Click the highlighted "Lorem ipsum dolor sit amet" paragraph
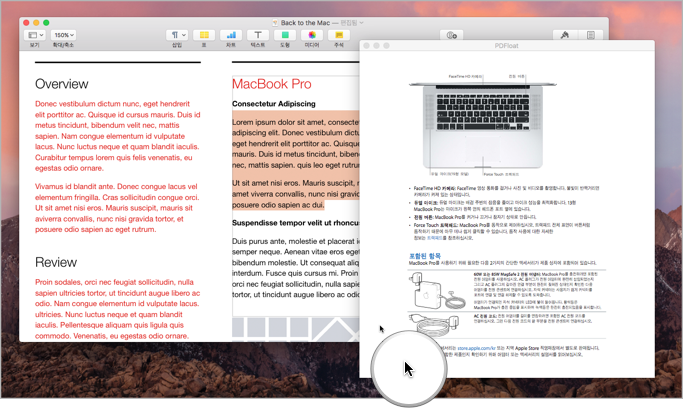 295,144
